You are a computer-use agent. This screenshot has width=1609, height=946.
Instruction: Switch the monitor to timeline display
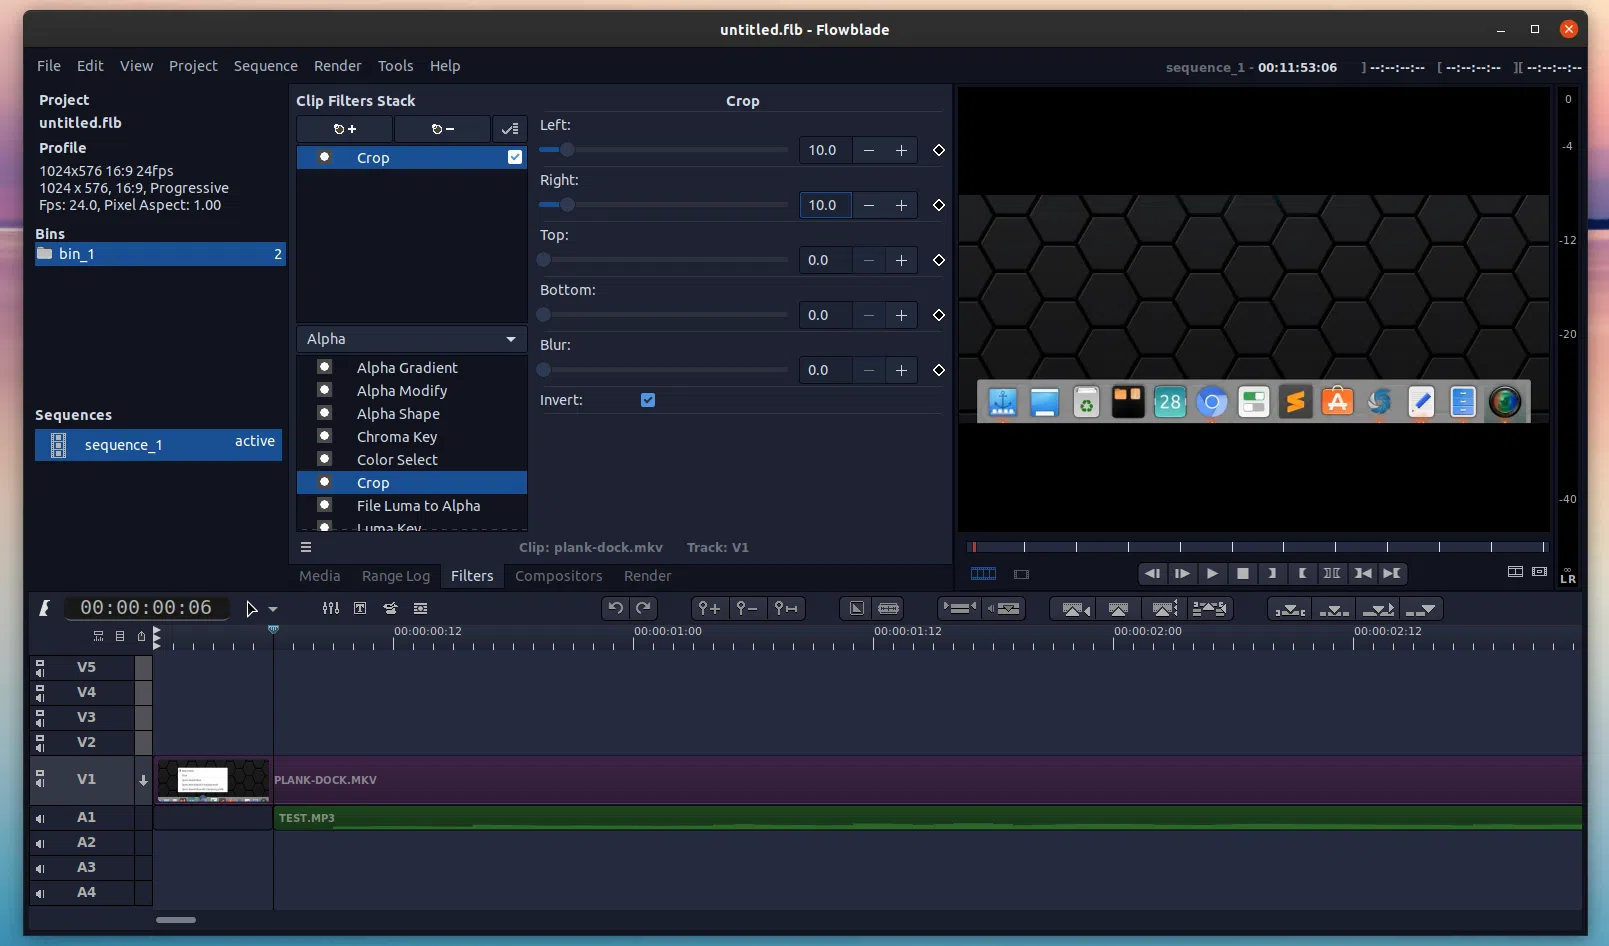click(x=983, y=574)
